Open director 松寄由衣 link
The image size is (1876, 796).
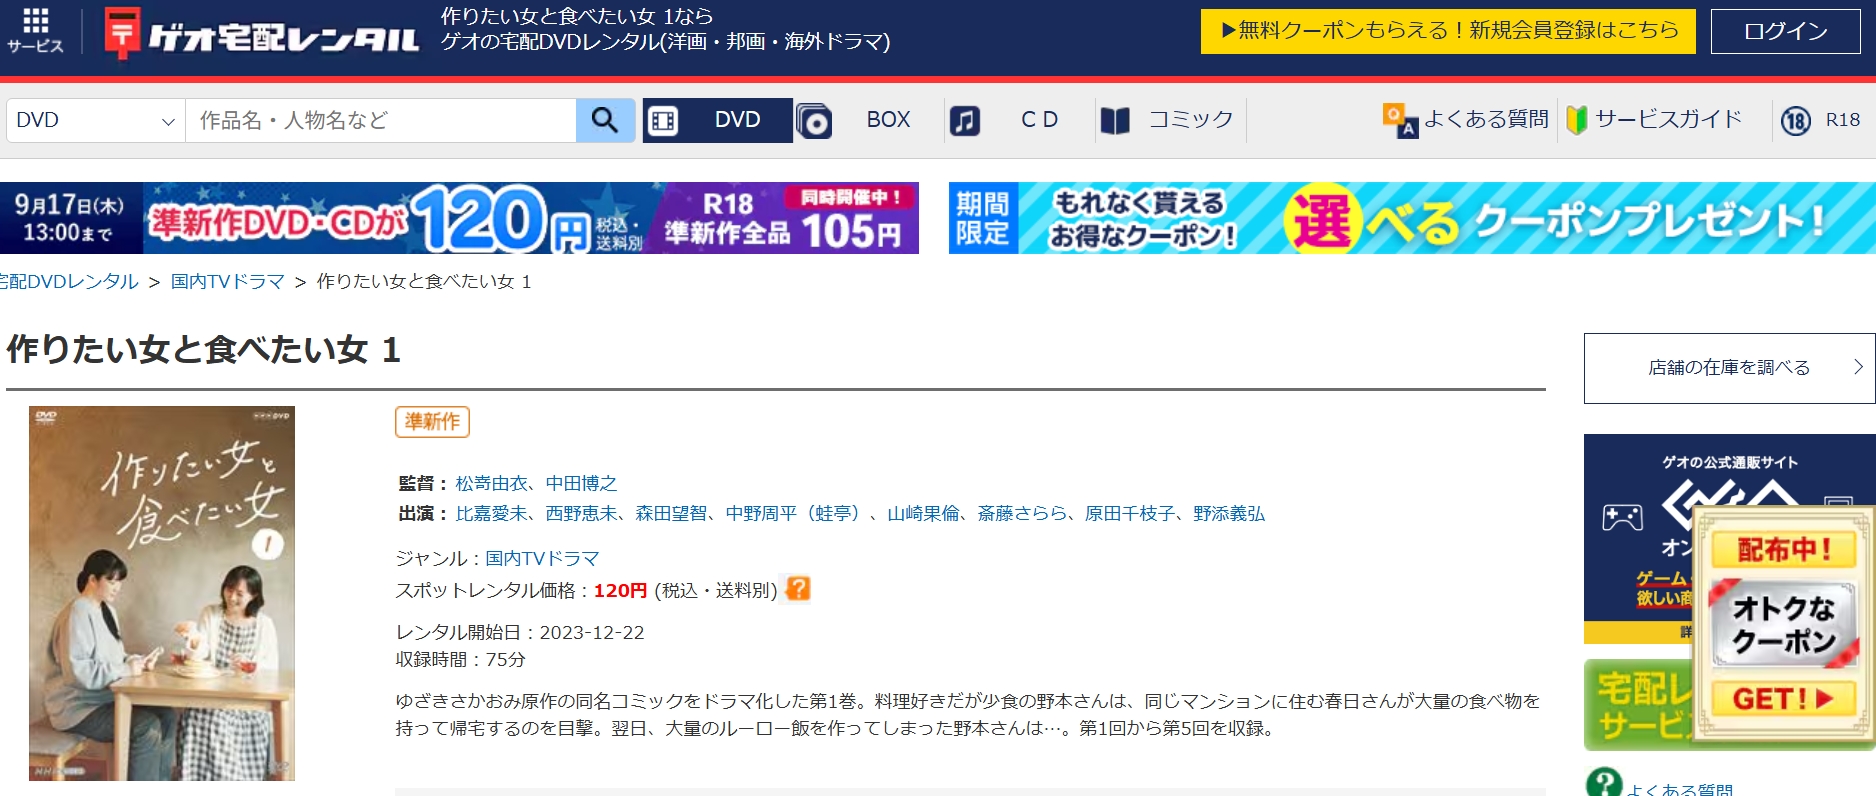[491, 484]
